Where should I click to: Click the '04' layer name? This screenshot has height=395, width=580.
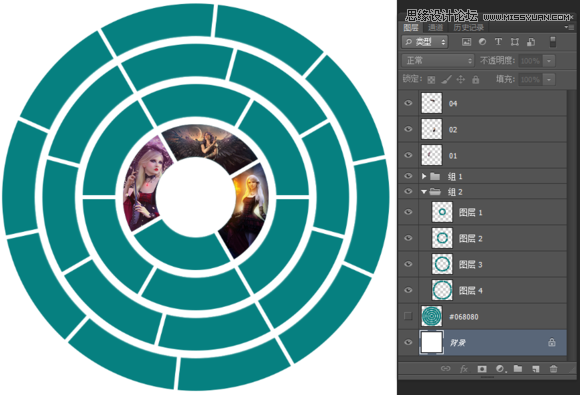coord(453,104)
